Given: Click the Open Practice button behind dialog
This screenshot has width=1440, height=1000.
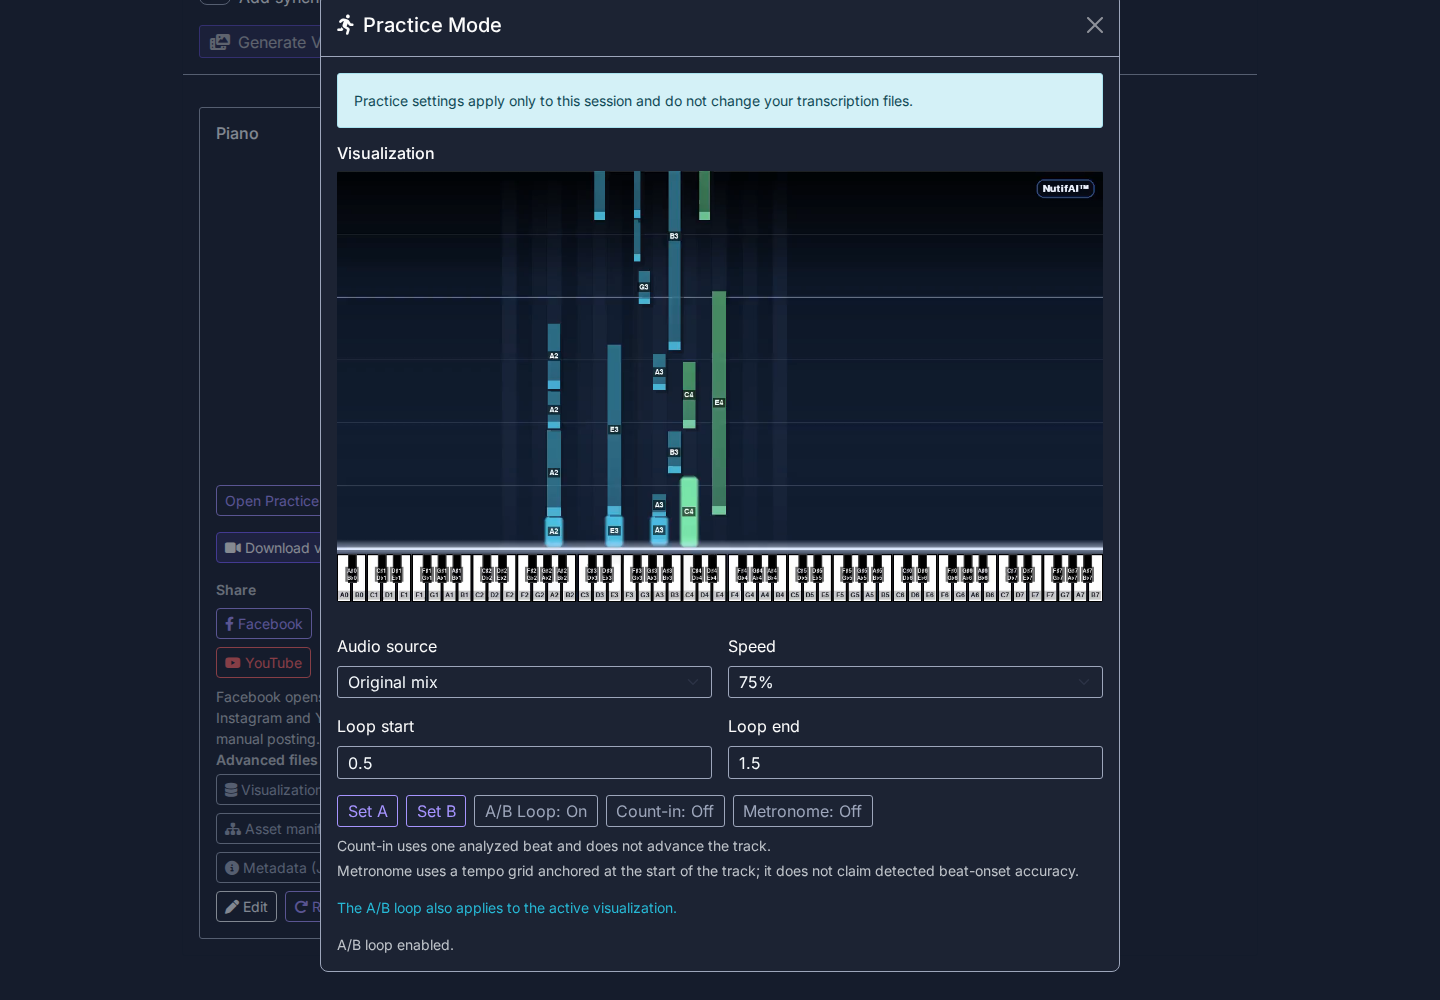Looking at the screenshot, I should coord(268,501).
